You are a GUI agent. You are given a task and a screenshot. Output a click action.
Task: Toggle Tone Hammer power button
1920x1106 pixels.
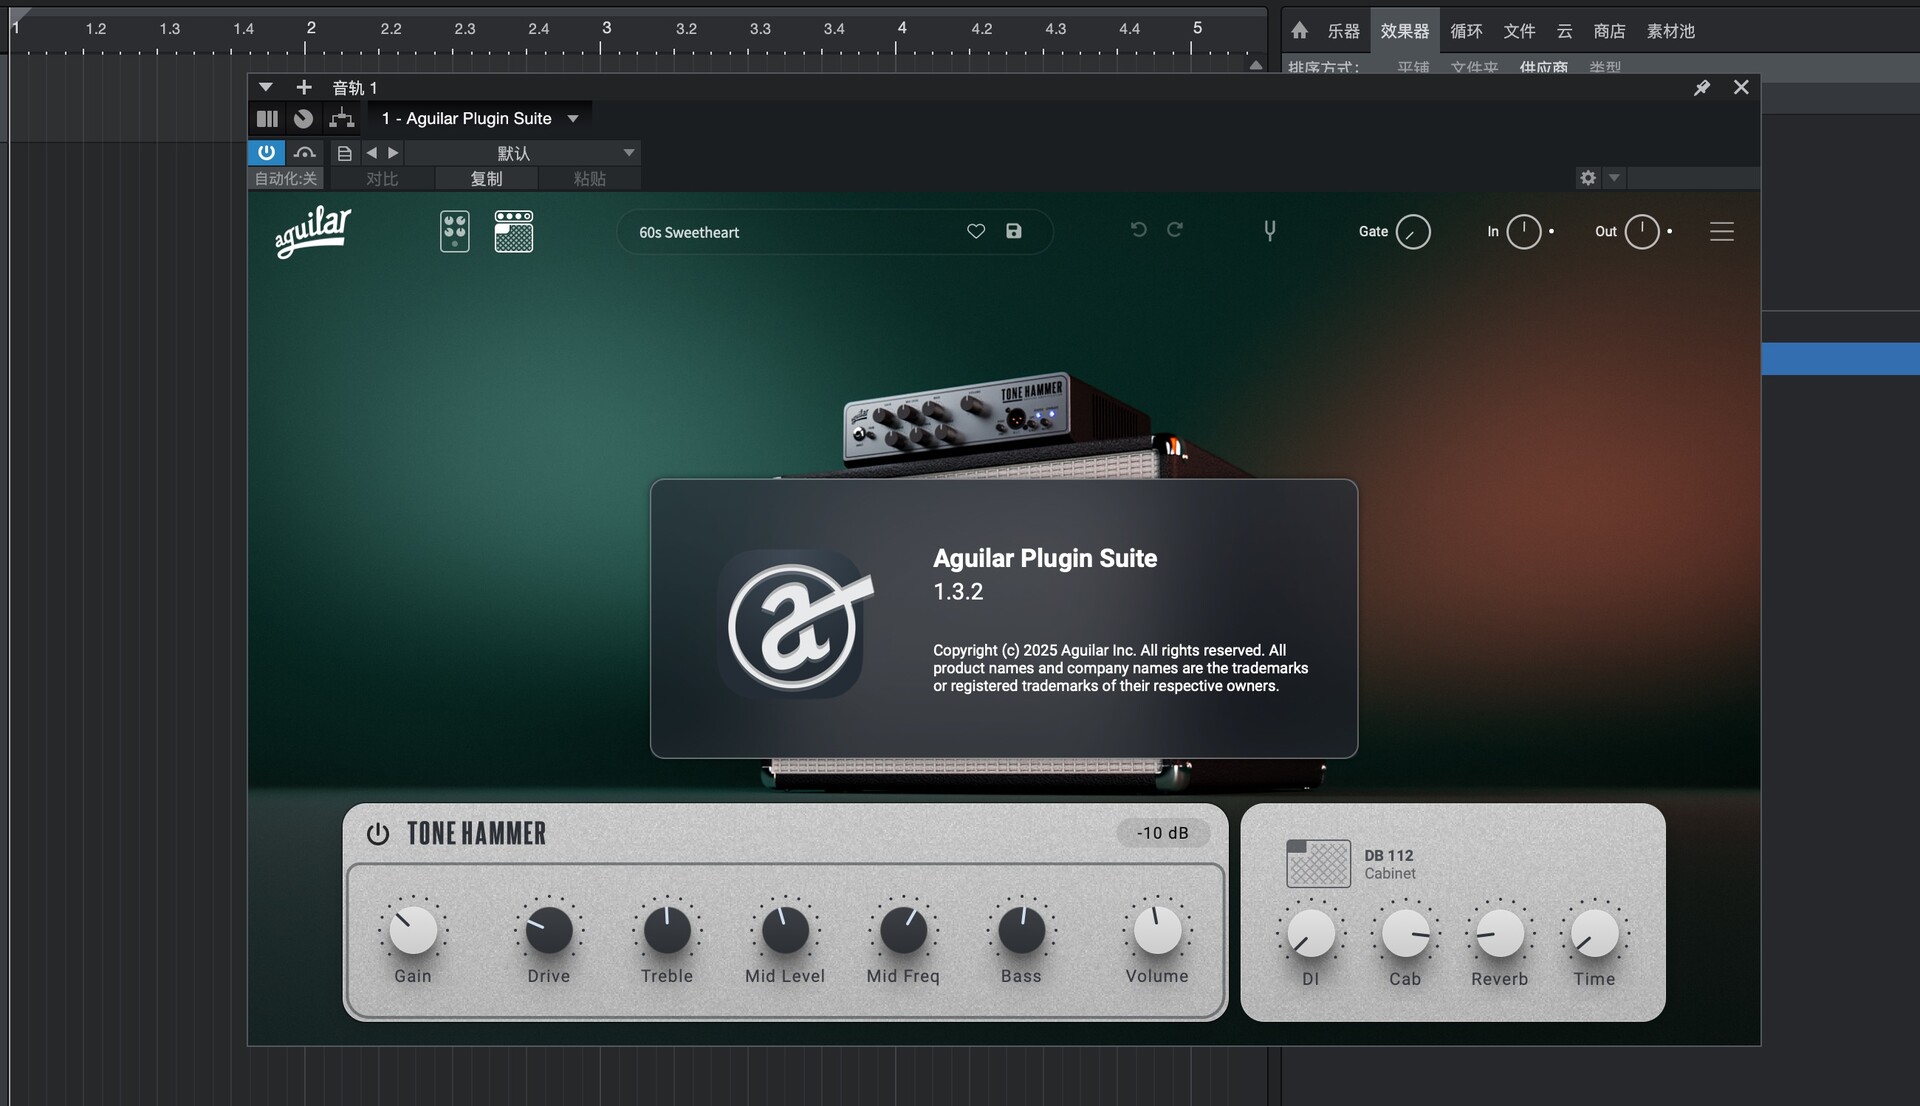(x=378, y=834)
